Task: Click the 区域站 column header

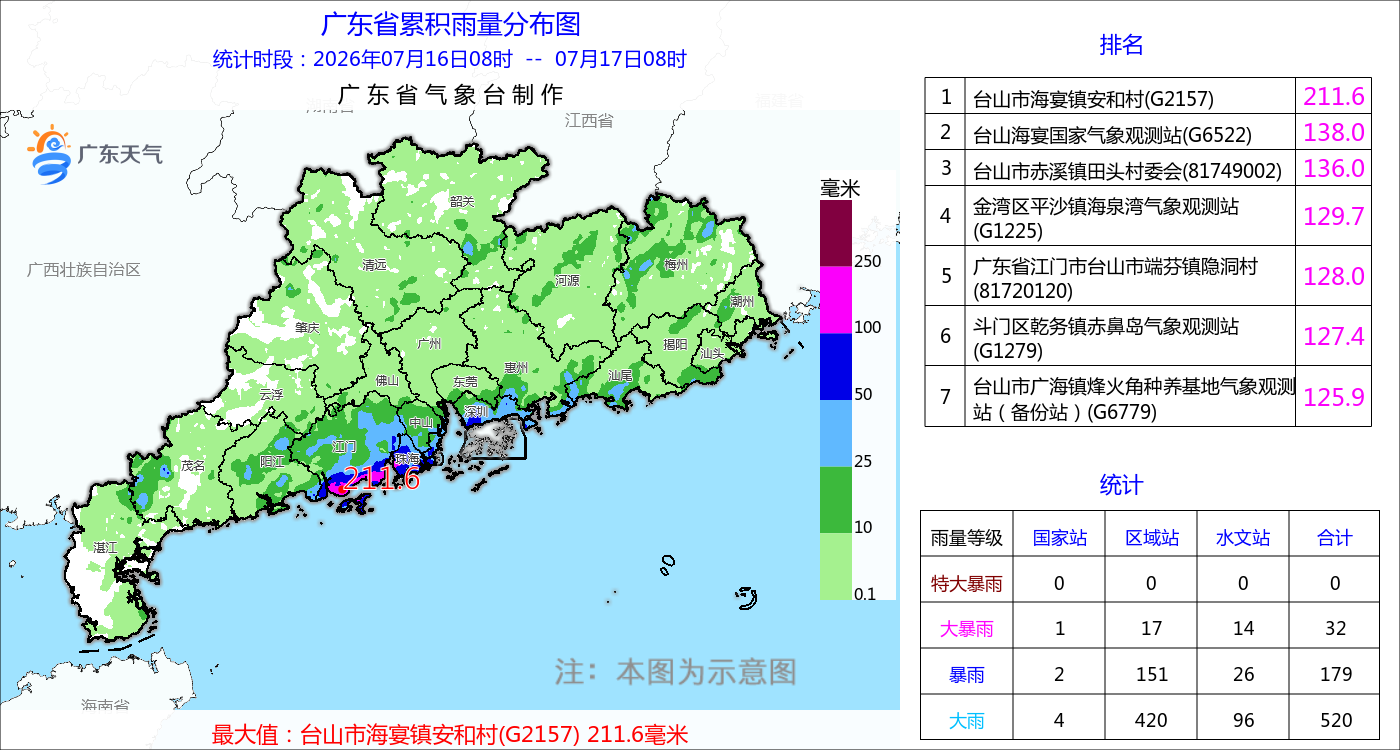Action: pos(1152,538)
